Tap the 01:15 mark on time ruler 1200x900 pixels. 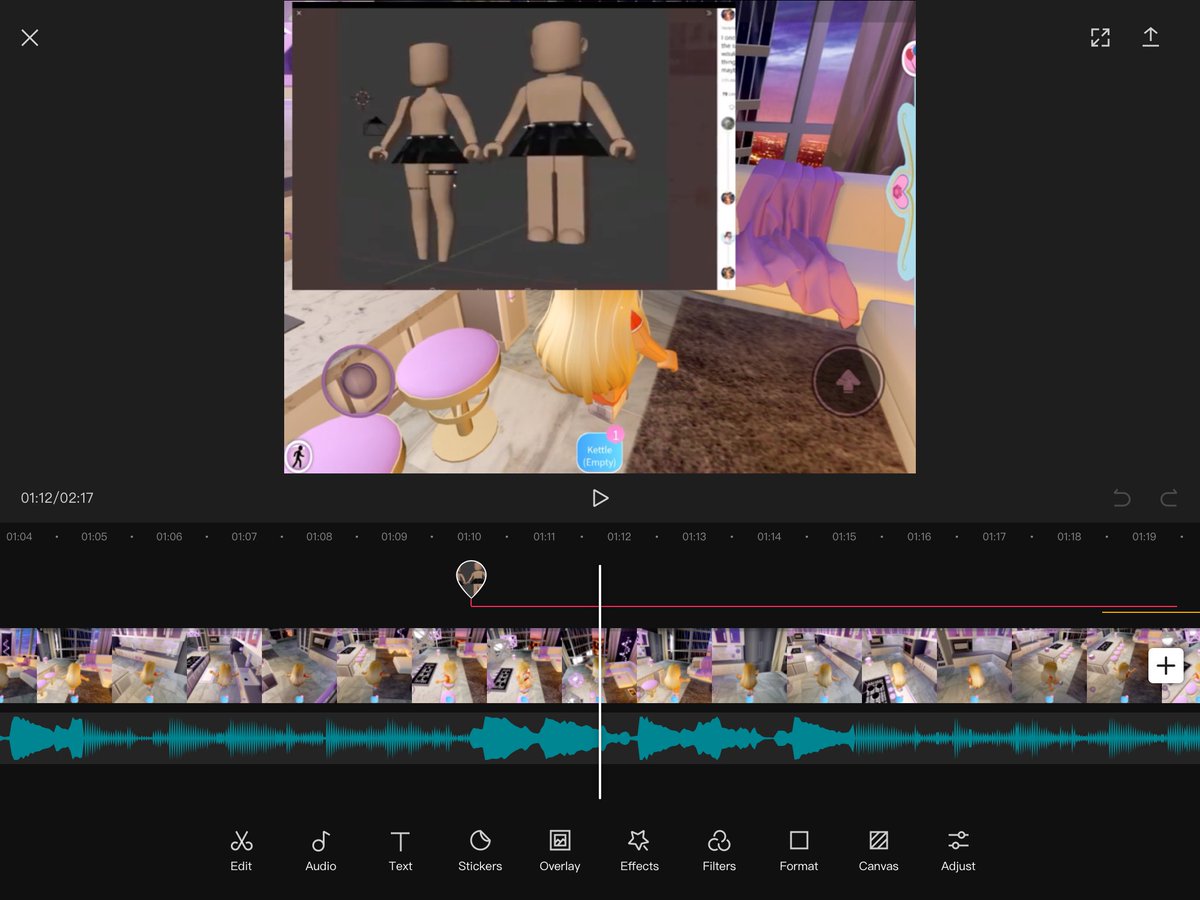click(x=844, y=537)
